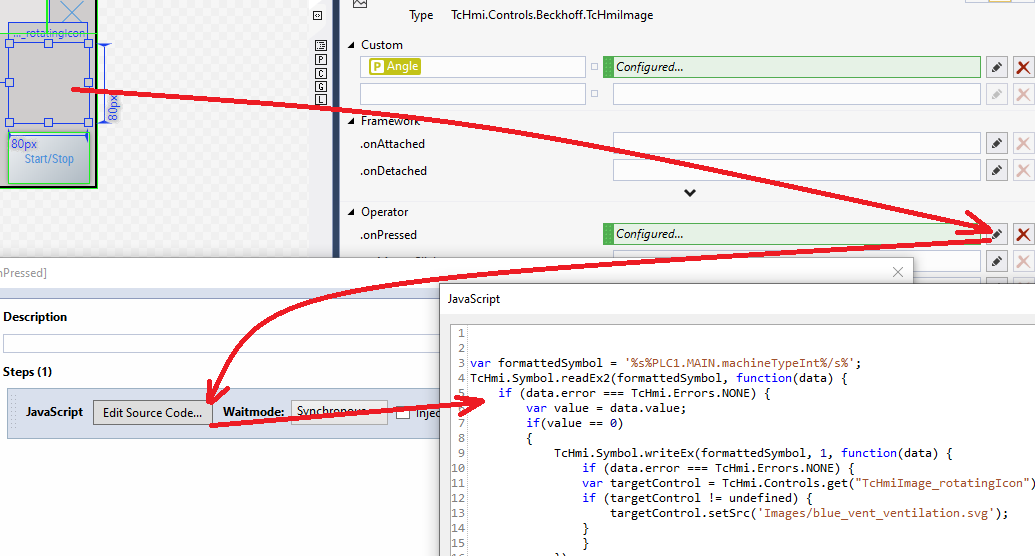Screen dimensions: 1035x556
Task: Open editor for .onDetached event
Action: click(996, 171)
